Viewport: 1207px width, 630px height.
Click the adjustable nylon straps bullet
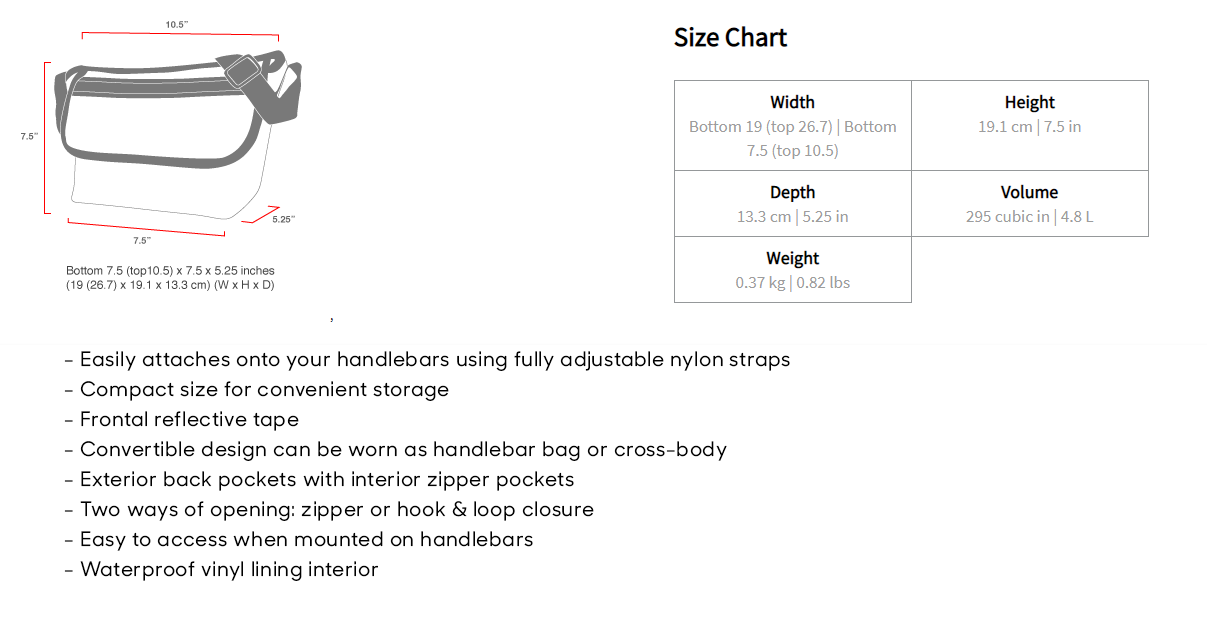pos(427,360)
